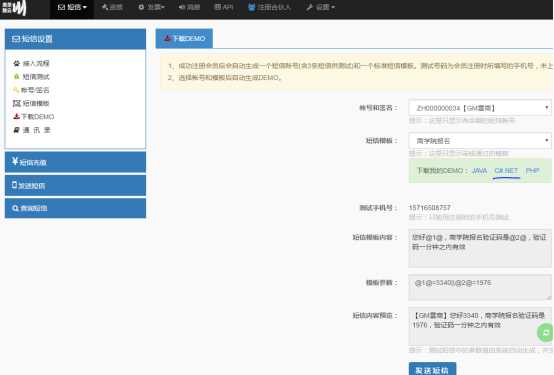The image size is (554, 375).
Task: Click the test phone number 15716508737
Action: (430, 208)
